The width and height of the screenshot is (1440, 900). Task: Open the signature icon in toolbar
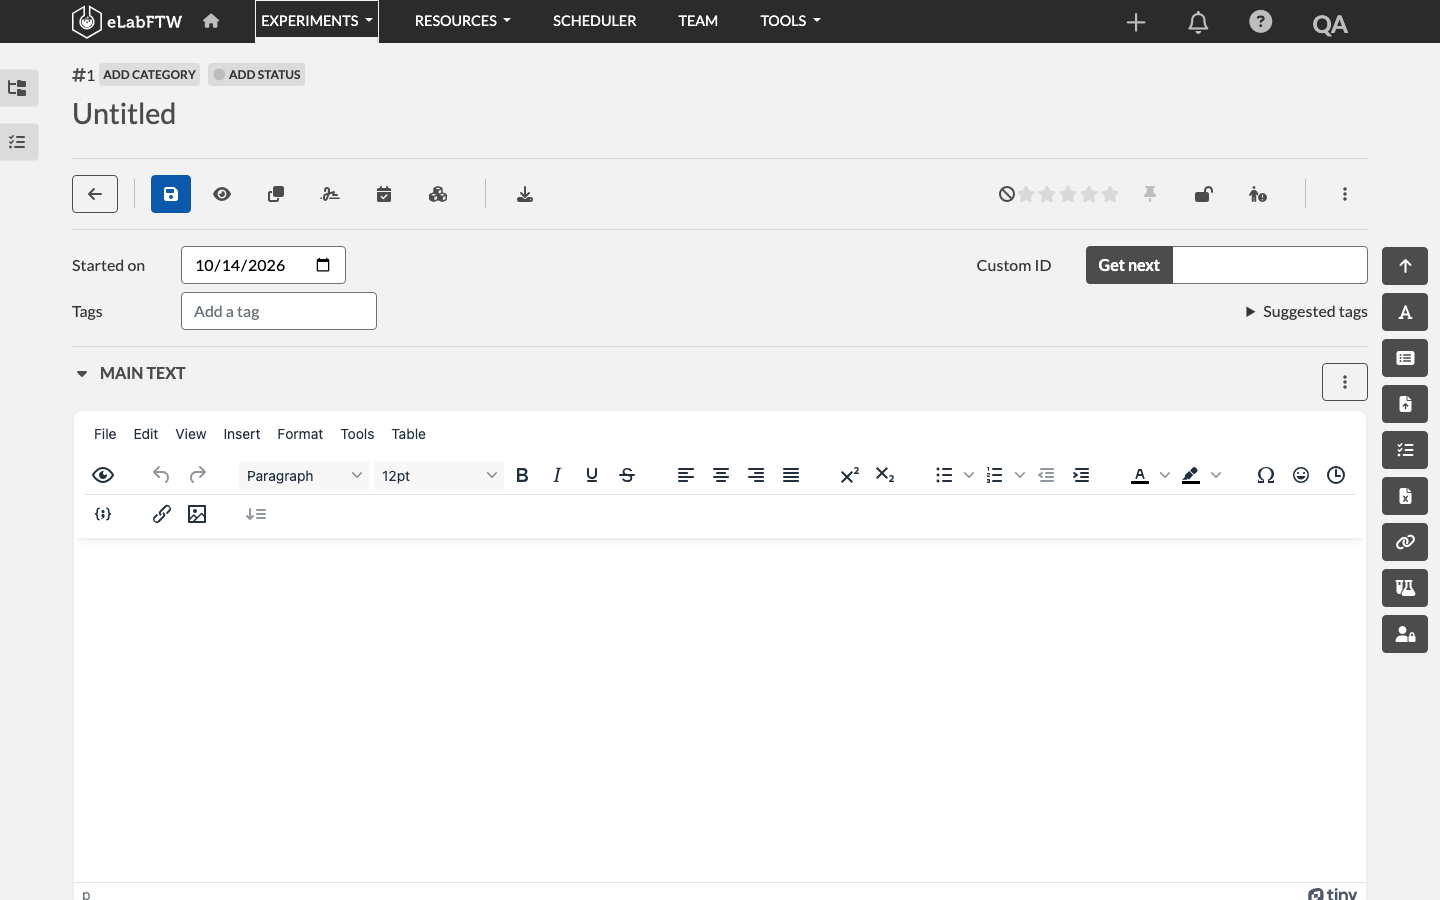pos(330,194)
